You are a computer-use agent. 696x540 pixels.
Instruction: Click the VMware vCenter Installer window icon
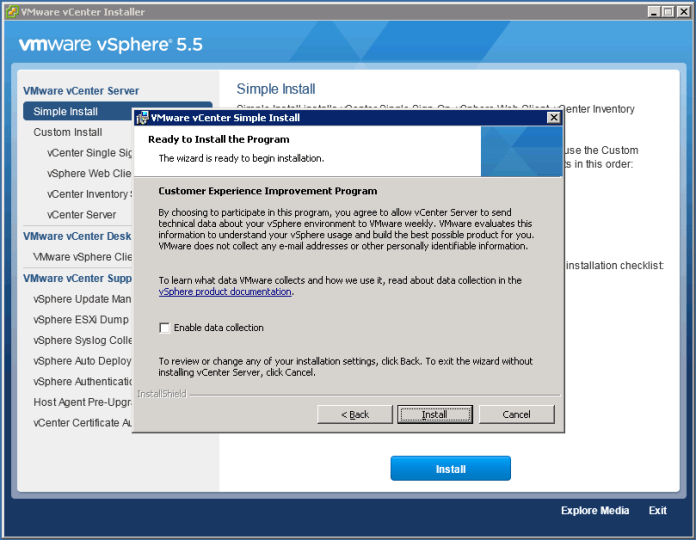pos(11,12)
